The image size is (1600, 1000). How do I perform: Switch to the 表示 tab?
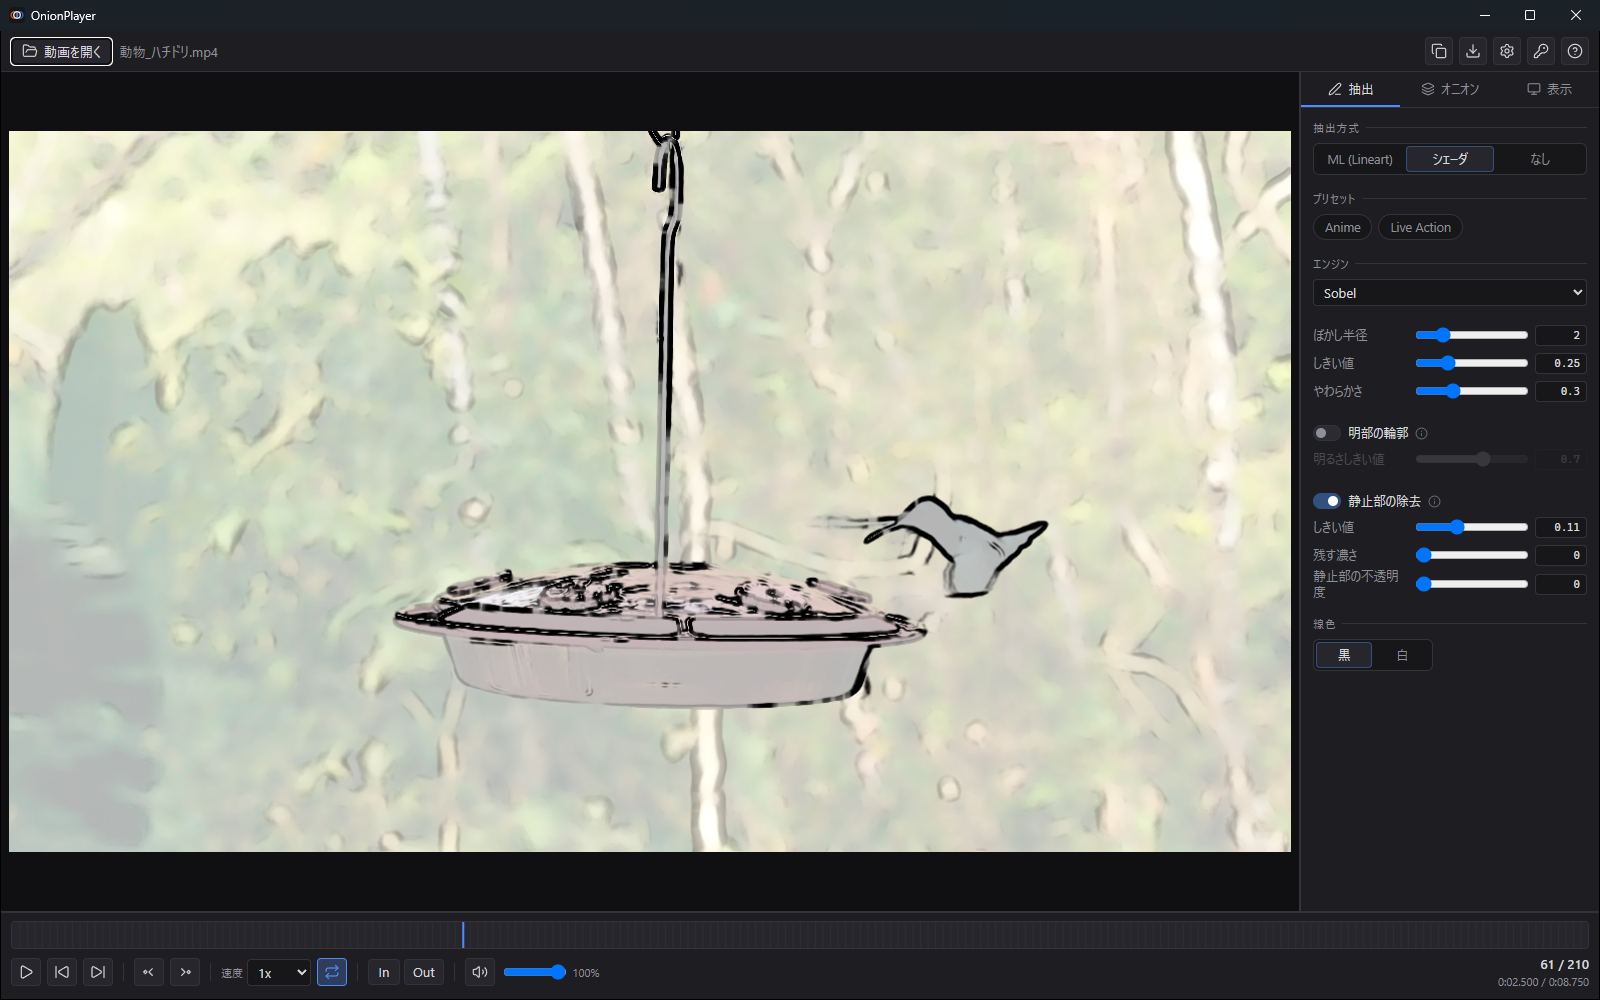1549,89
